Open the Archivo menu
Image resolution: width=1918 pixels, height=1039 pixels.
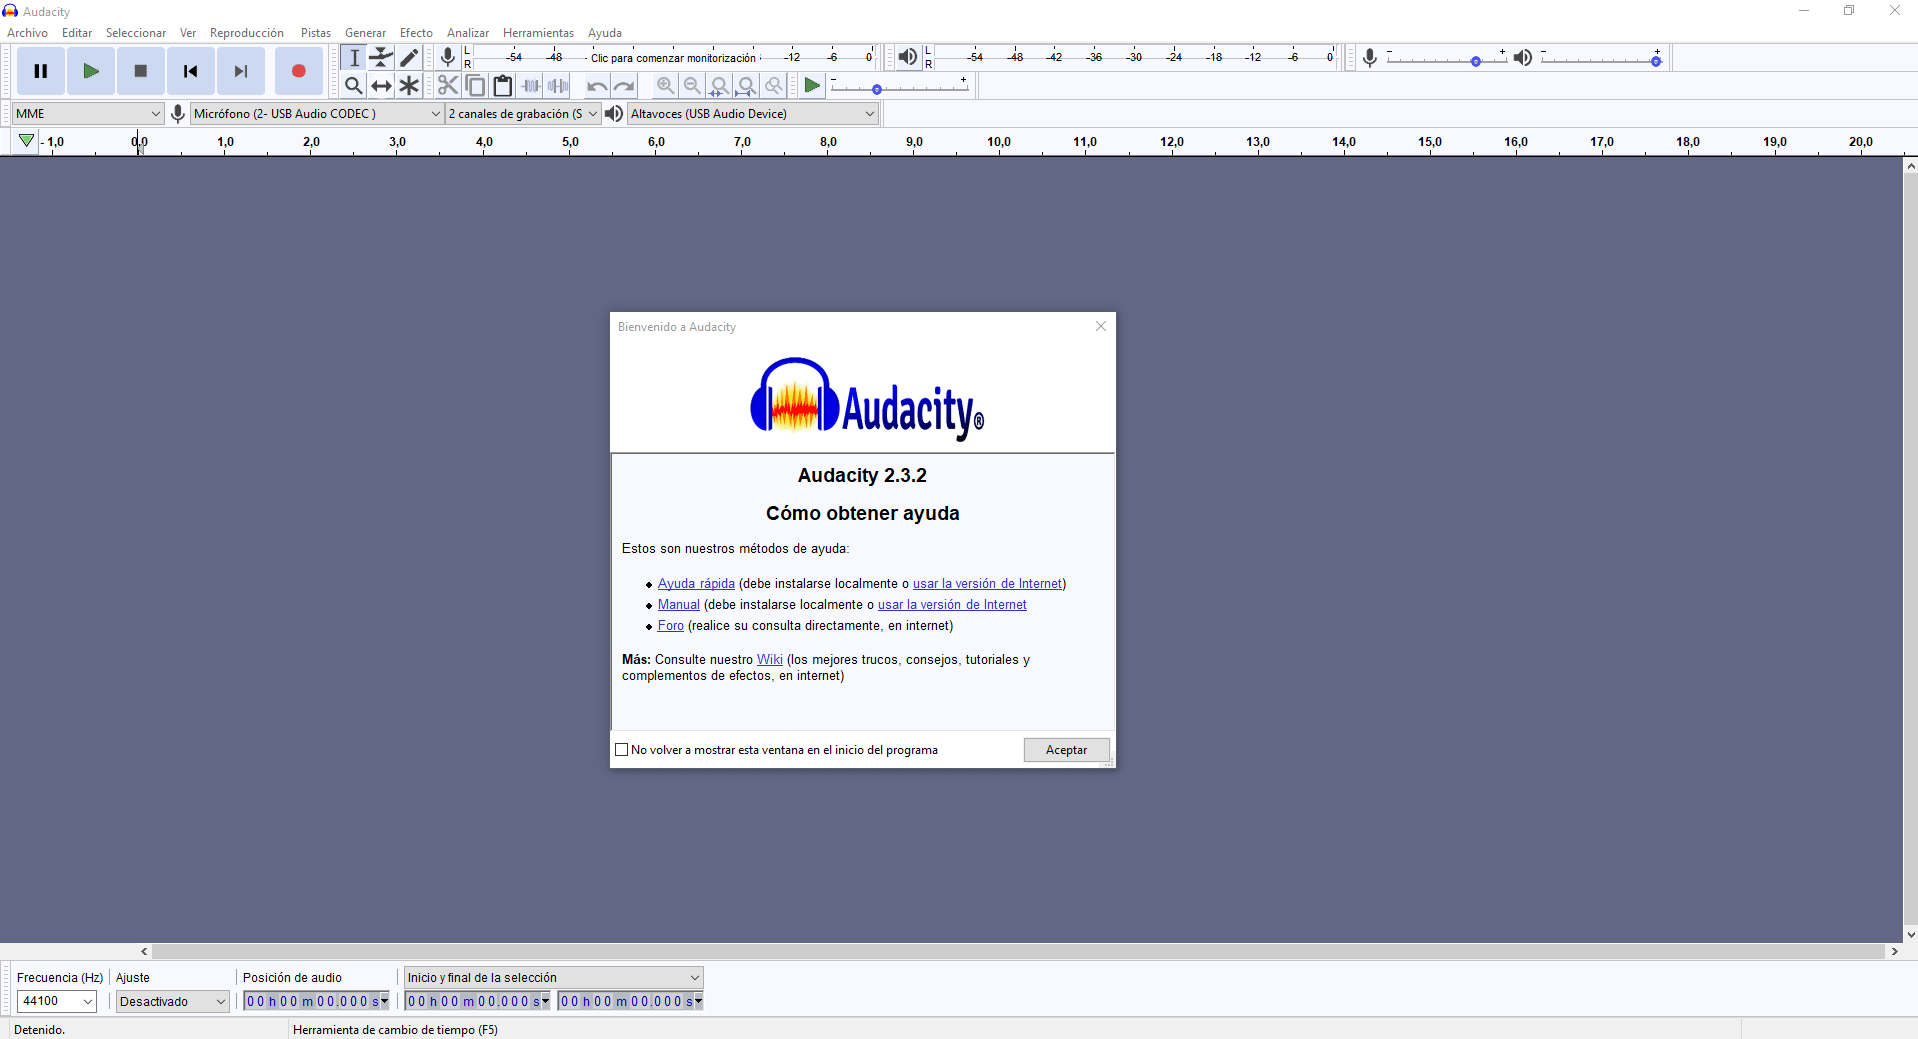pos(28,33)
